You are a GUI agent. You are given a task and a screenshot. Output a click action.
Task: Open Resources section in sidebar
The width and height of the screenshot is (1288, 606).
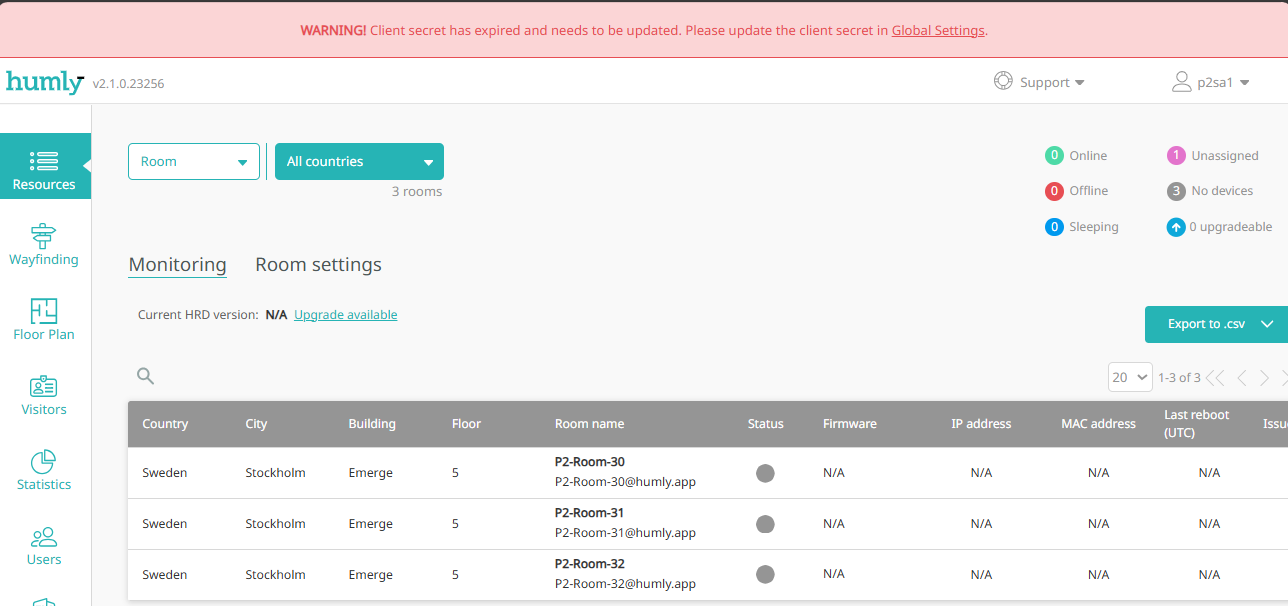(x=44, y=168)
